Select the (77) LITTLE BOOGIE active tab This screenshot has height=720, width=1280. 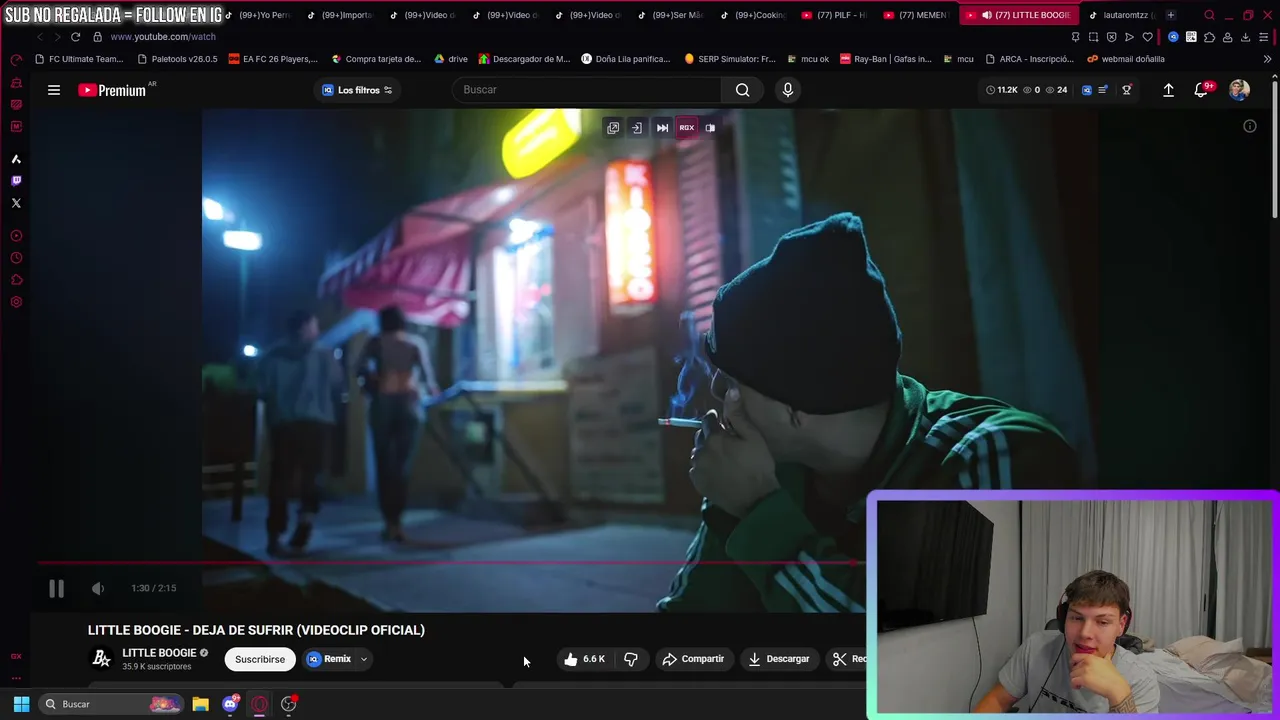tap(1020, 15)
